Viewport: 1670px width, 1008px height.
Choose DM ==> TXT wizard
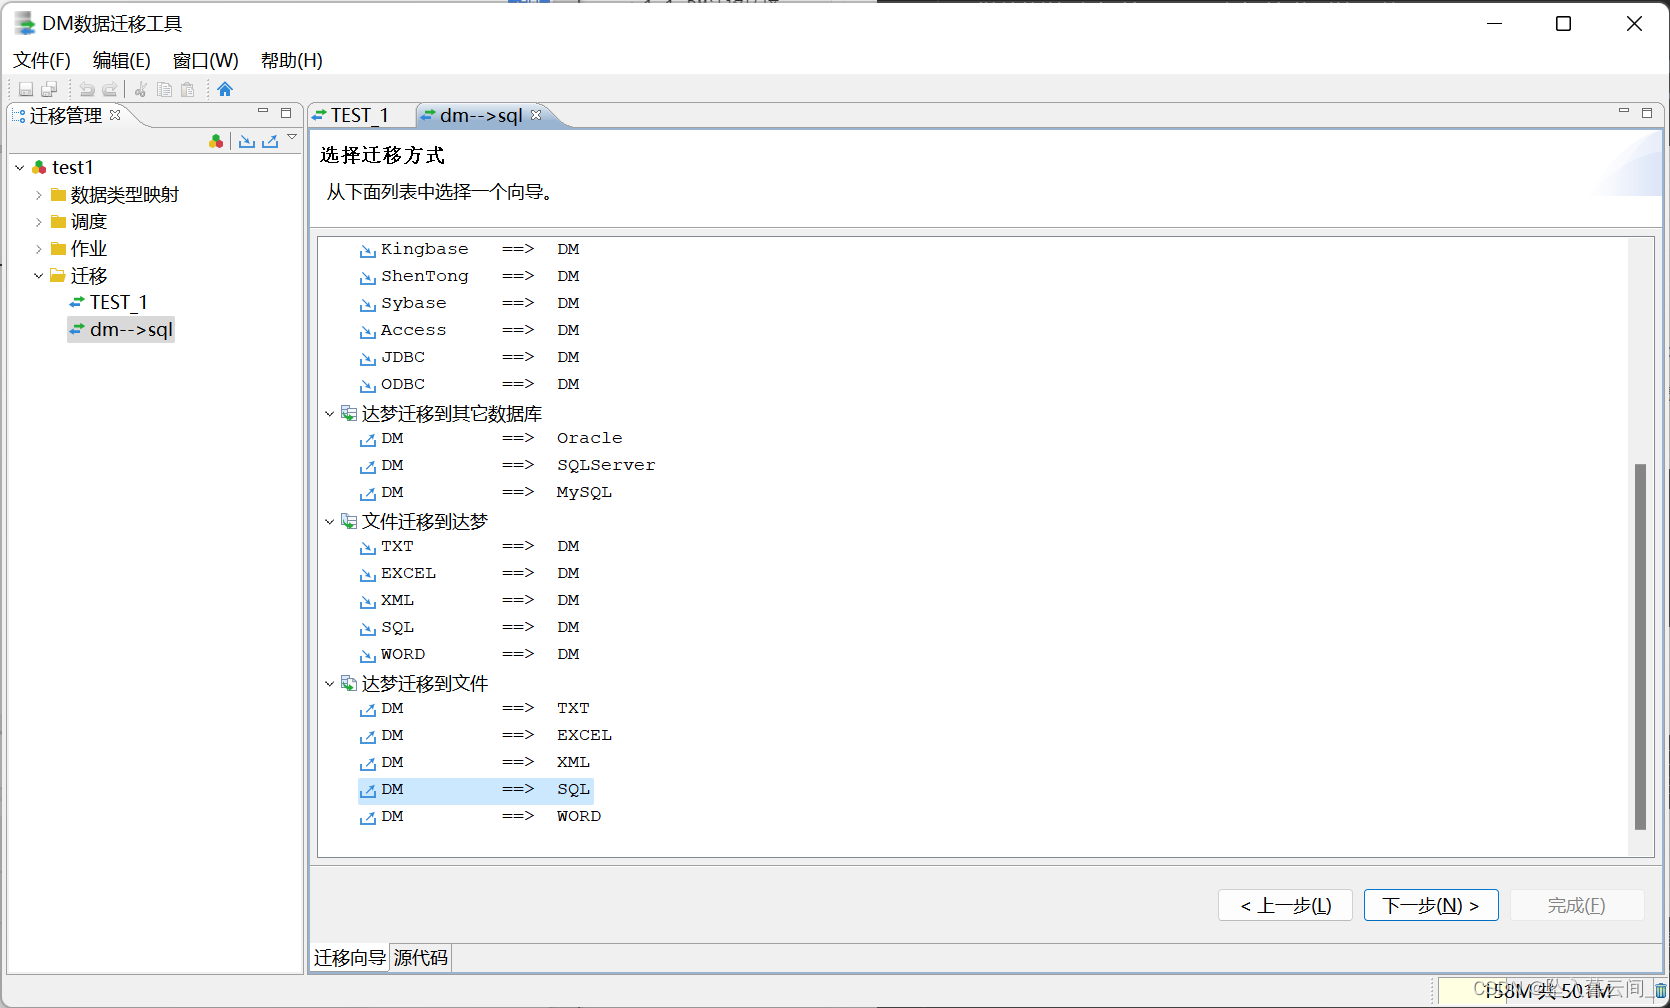tap(475, 708)
